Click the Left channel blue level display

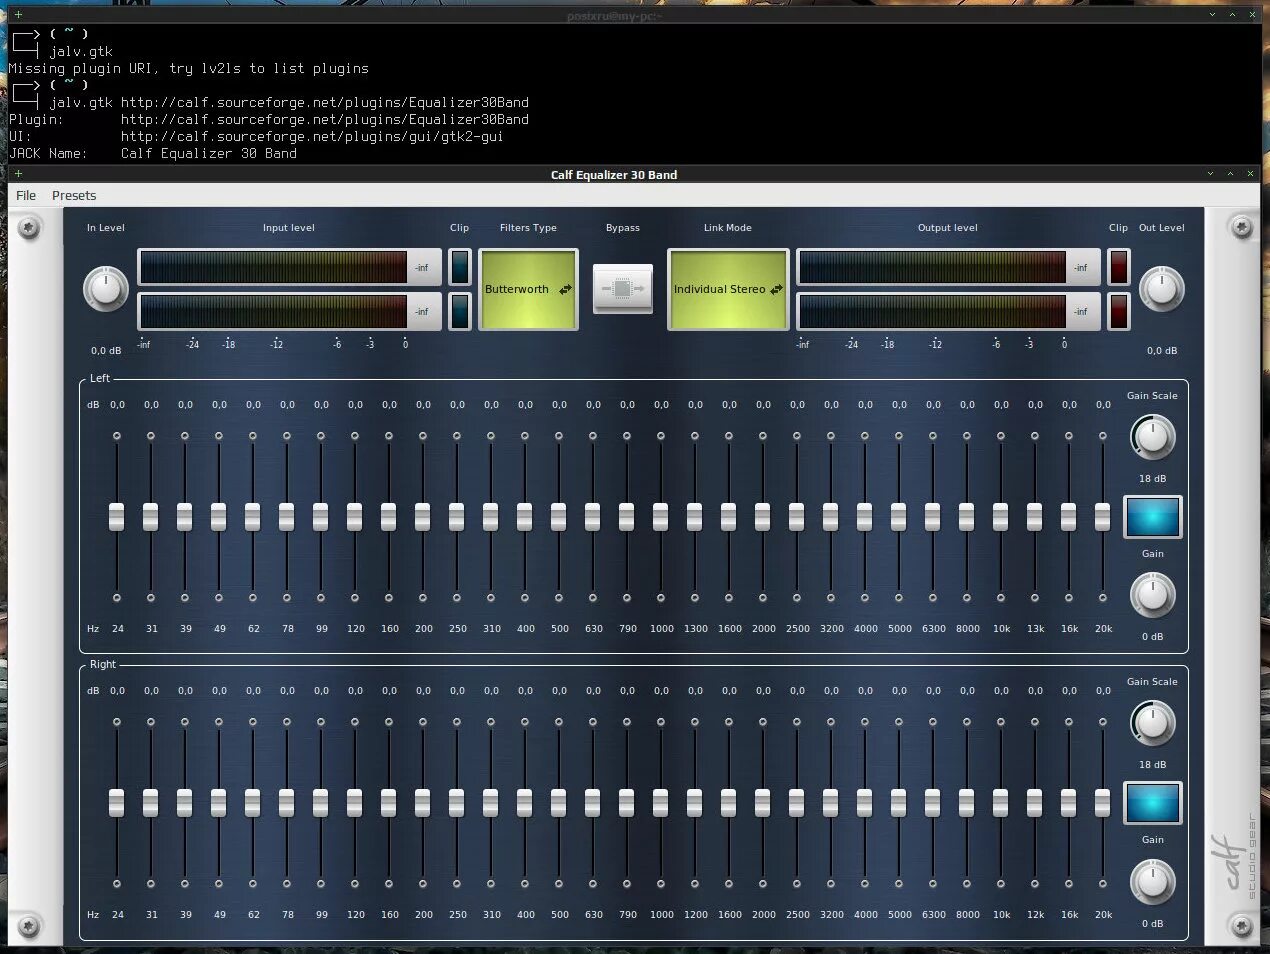(1152, 517)
